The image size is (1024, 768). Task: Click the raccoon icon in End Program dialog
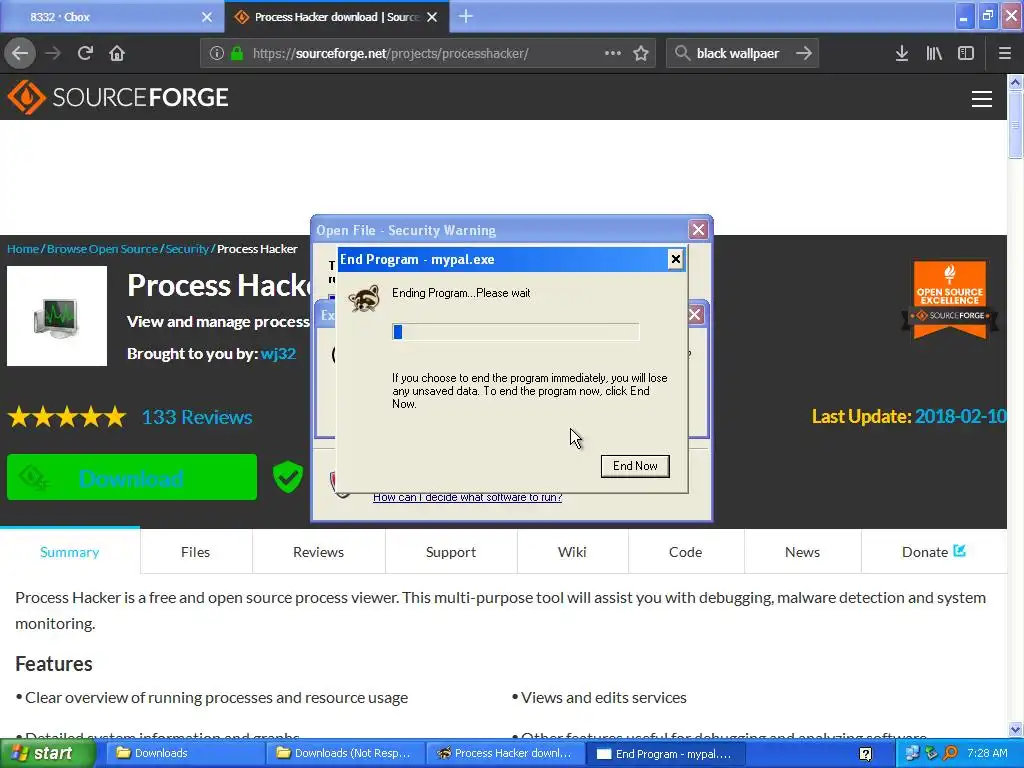coord(364,298)
